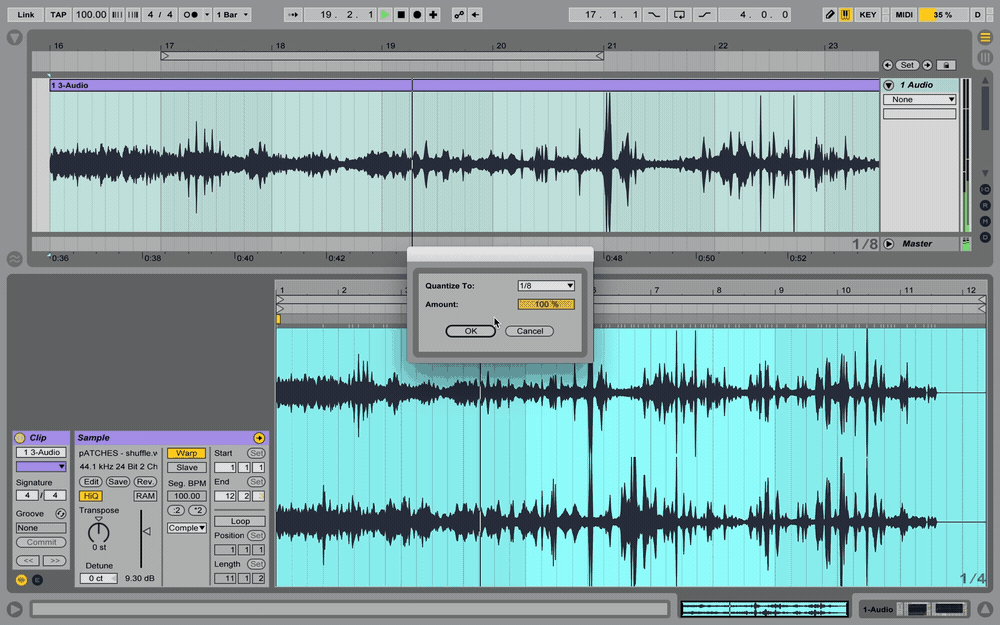Click the TAP tempo button
The width and height of the screenshot is (1000, 625).
[x=59, y=15]
